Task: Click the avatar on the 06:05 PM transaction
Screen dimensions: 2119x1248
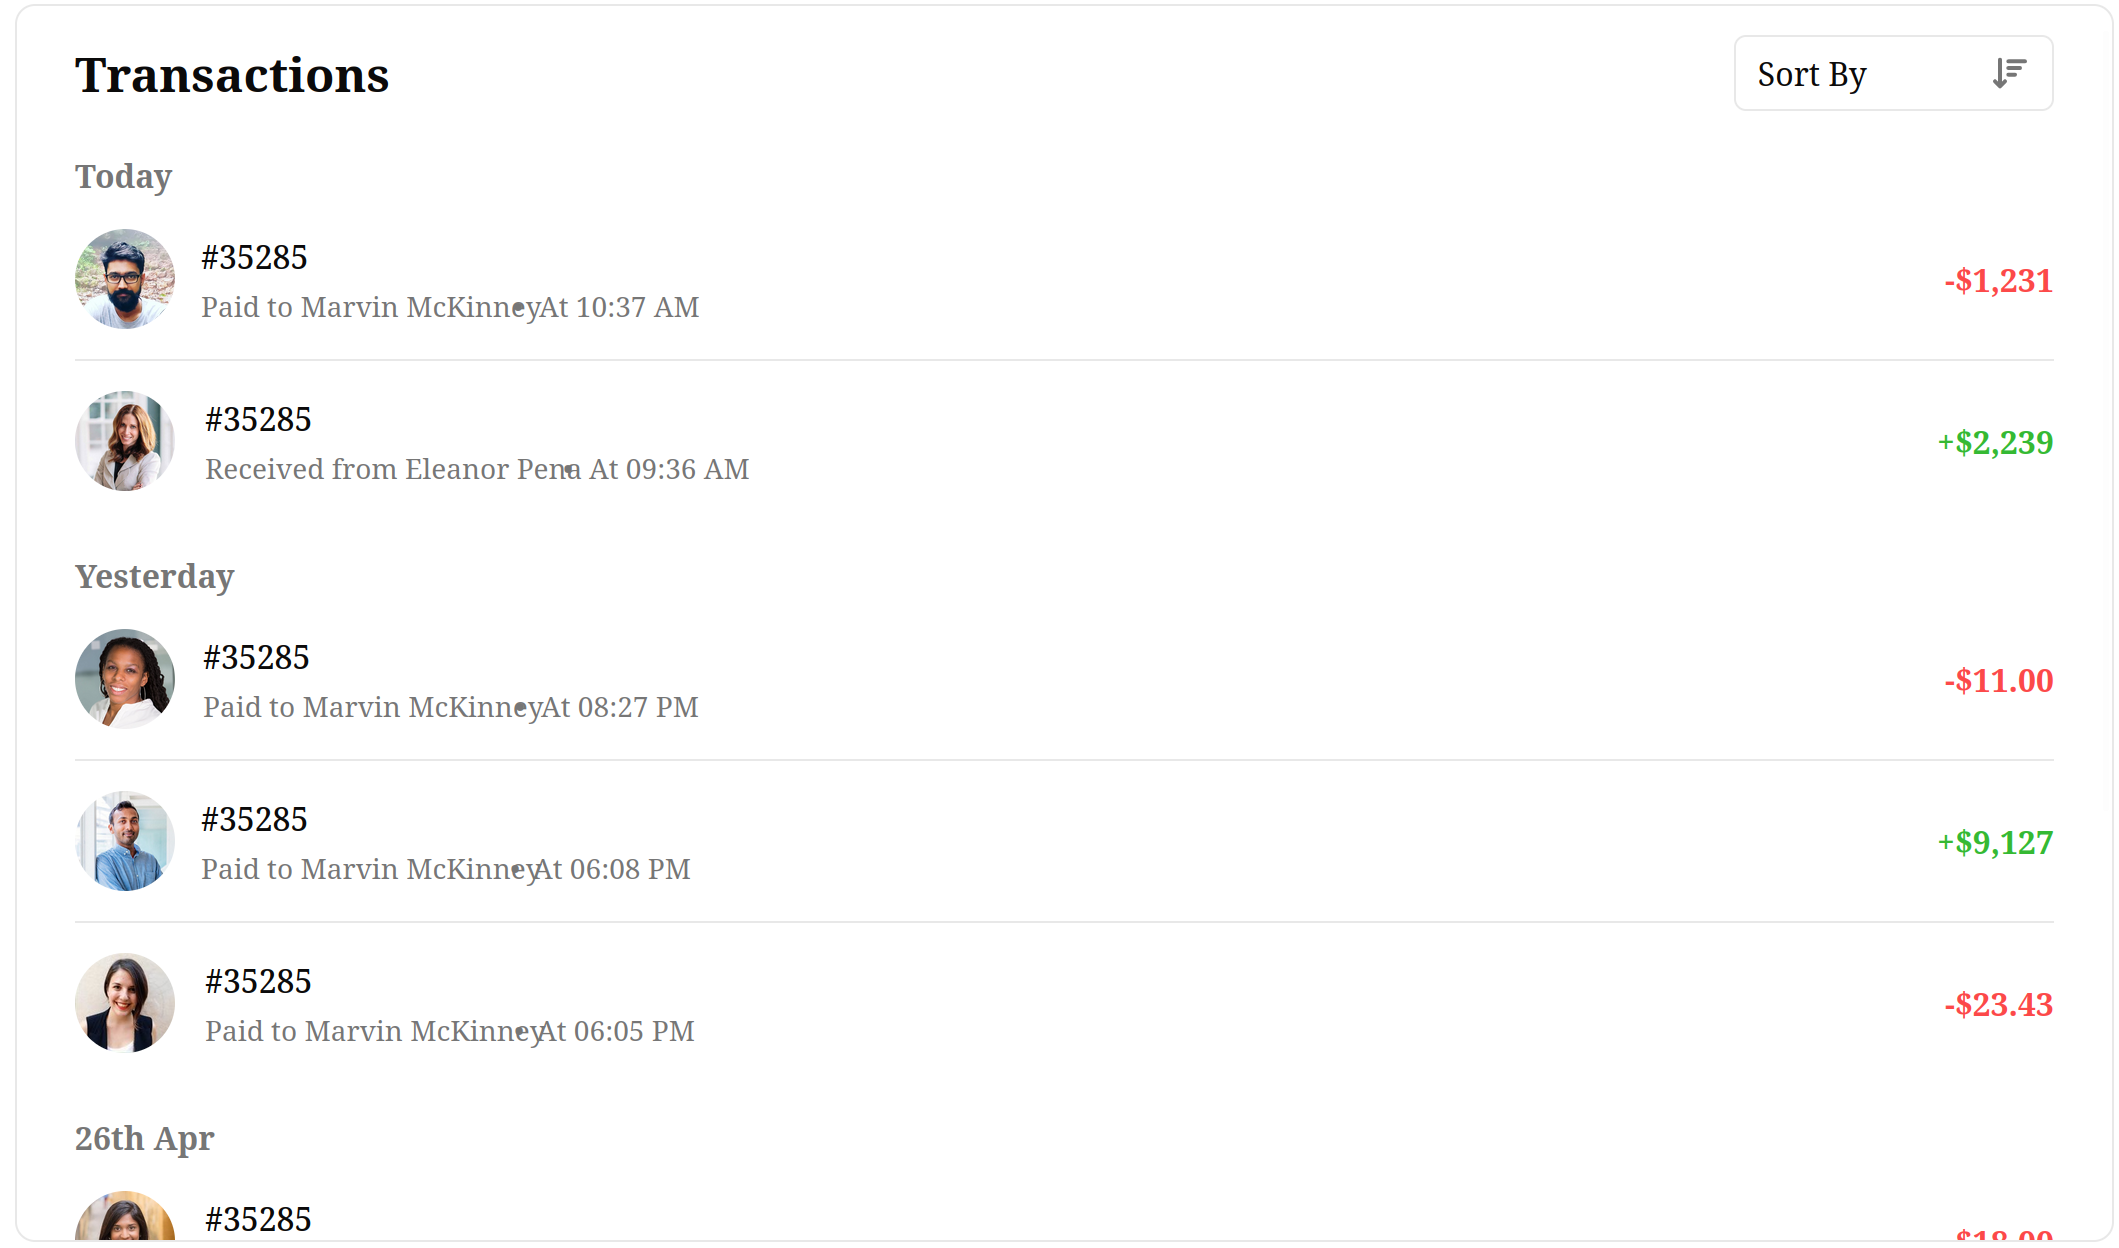Action: [125, 1003]
